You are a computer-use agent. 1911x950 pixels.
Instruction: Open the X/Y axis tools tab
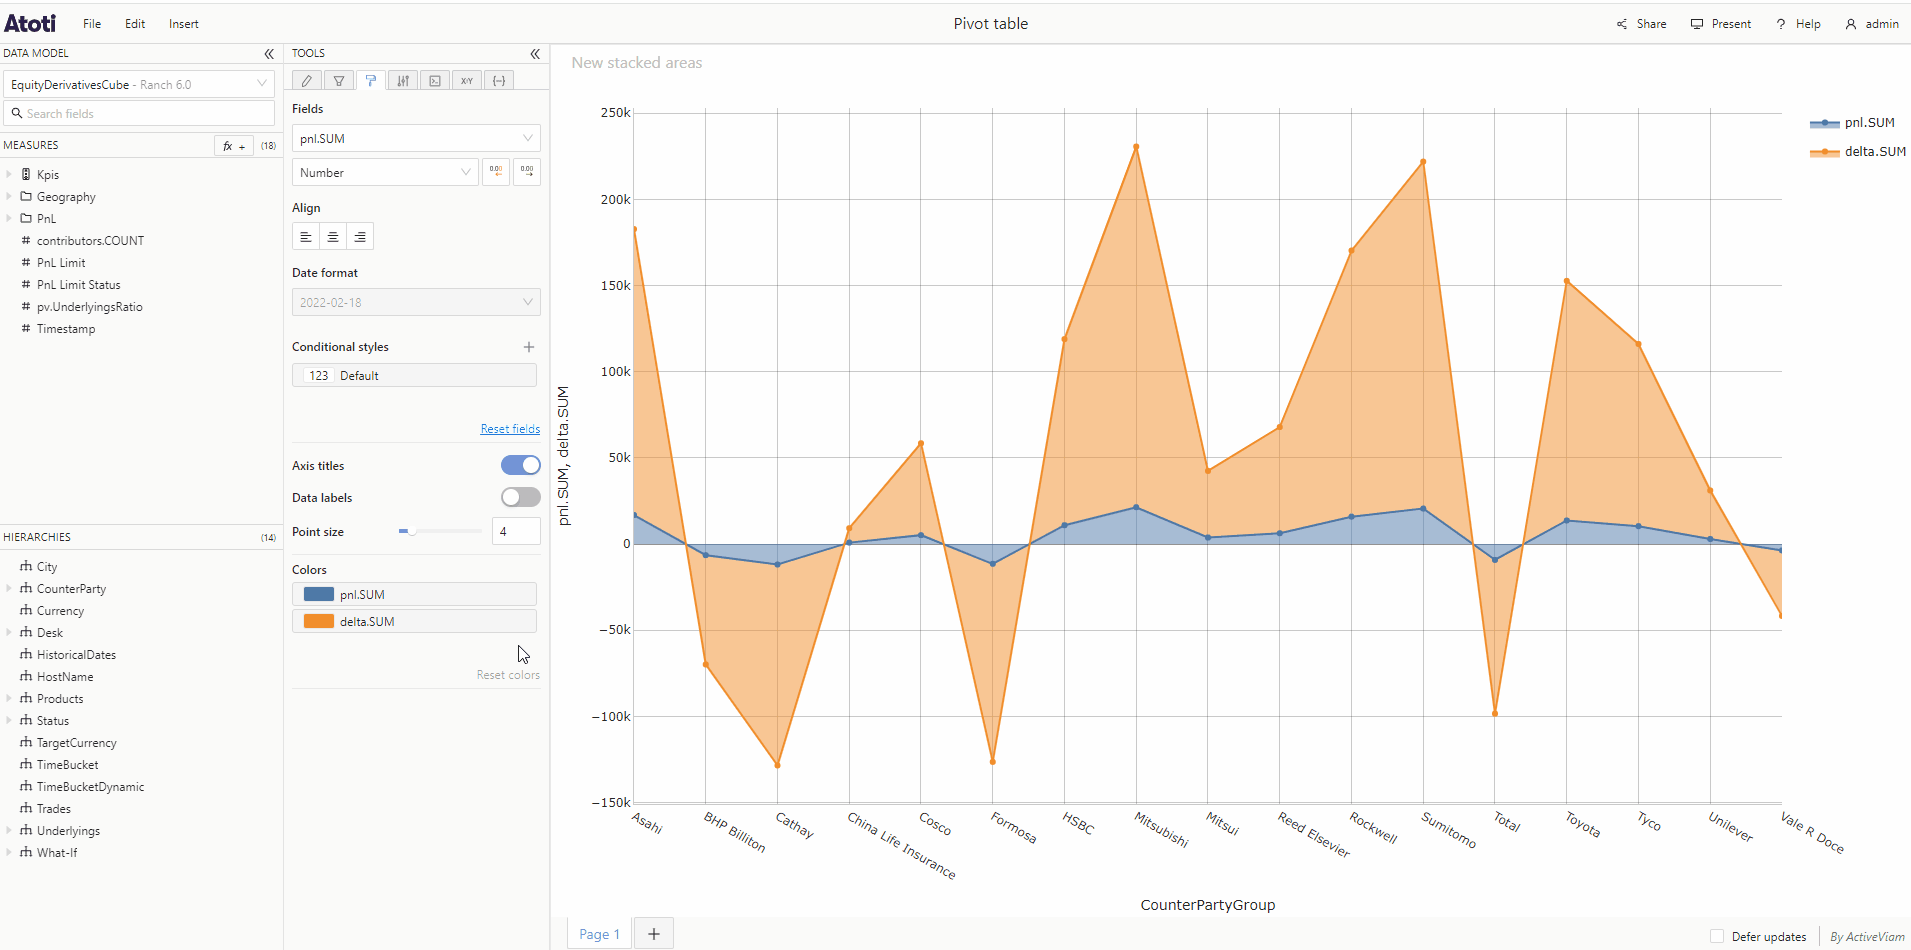pos(467,81)
